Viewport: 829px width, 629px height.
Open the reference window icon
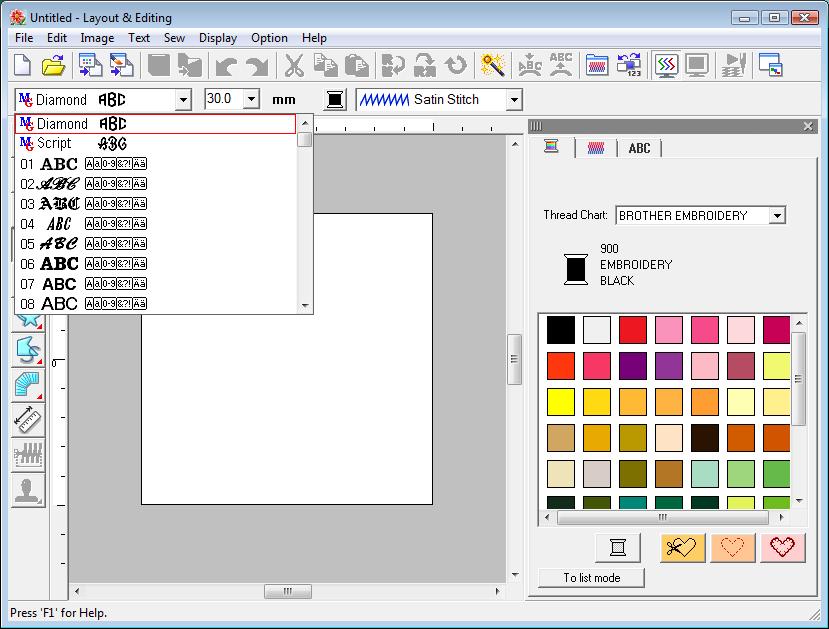point(770,65)
